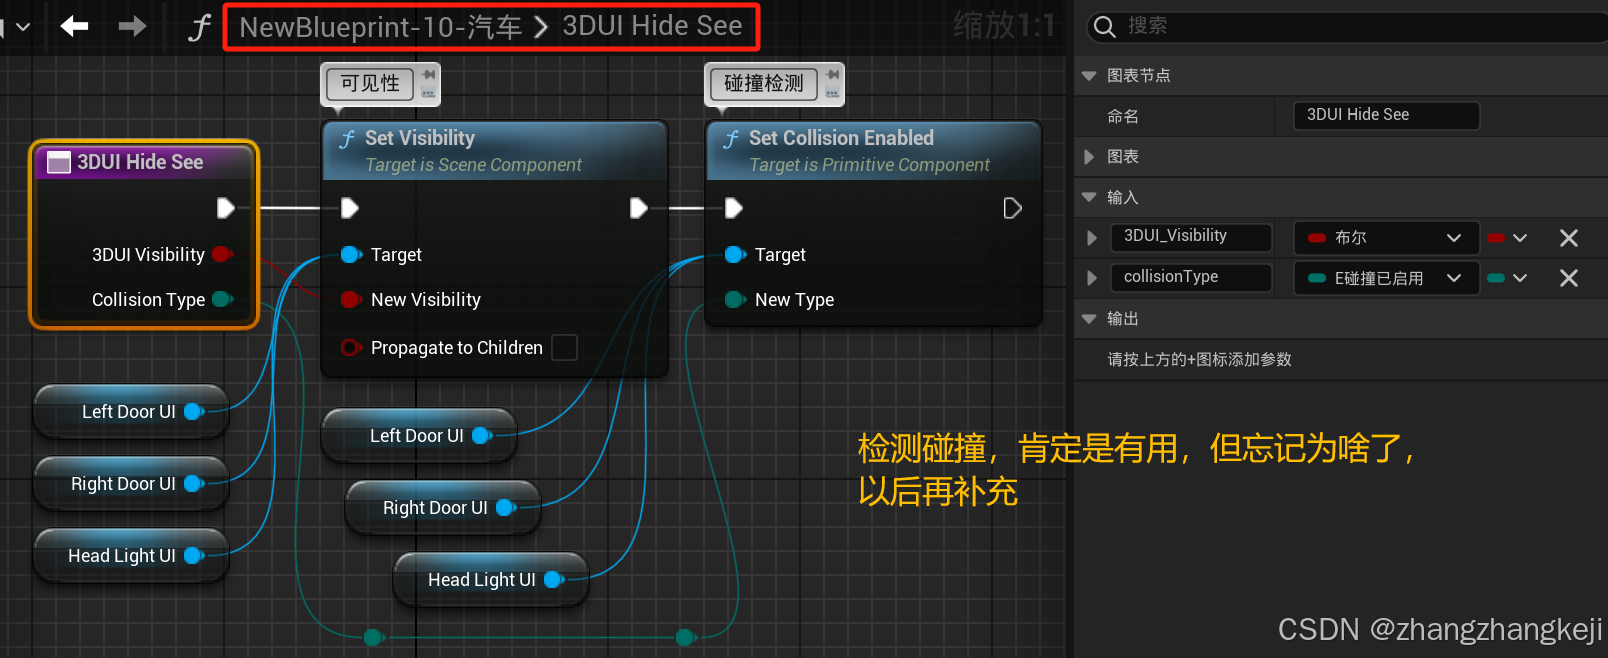Screen dimensions: 1608x658
Task: Click the red boolean color swatch for 3DUI_Visibility
Action: click(1317, 238)
